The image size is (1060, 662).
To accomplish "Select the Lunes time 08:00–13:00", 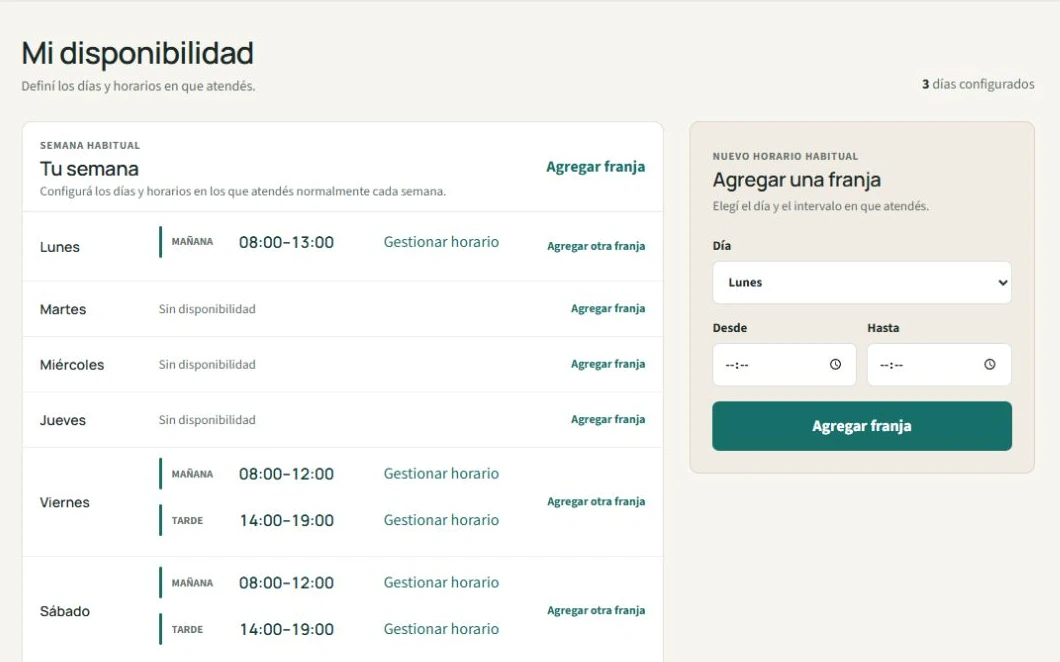I will coord(287,243).
